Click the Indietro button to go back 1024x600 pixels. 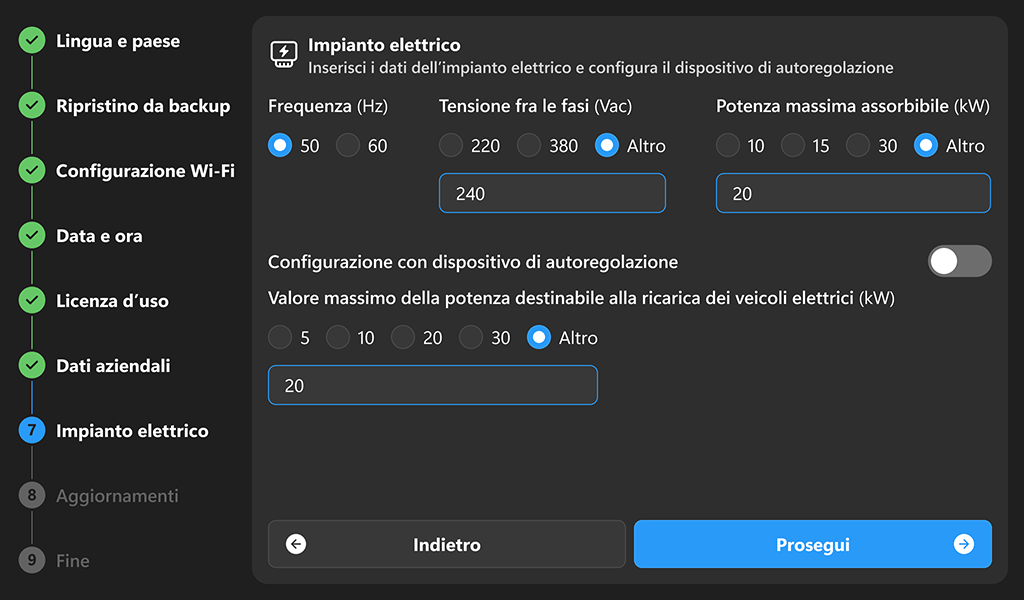[x=446, y=544]
